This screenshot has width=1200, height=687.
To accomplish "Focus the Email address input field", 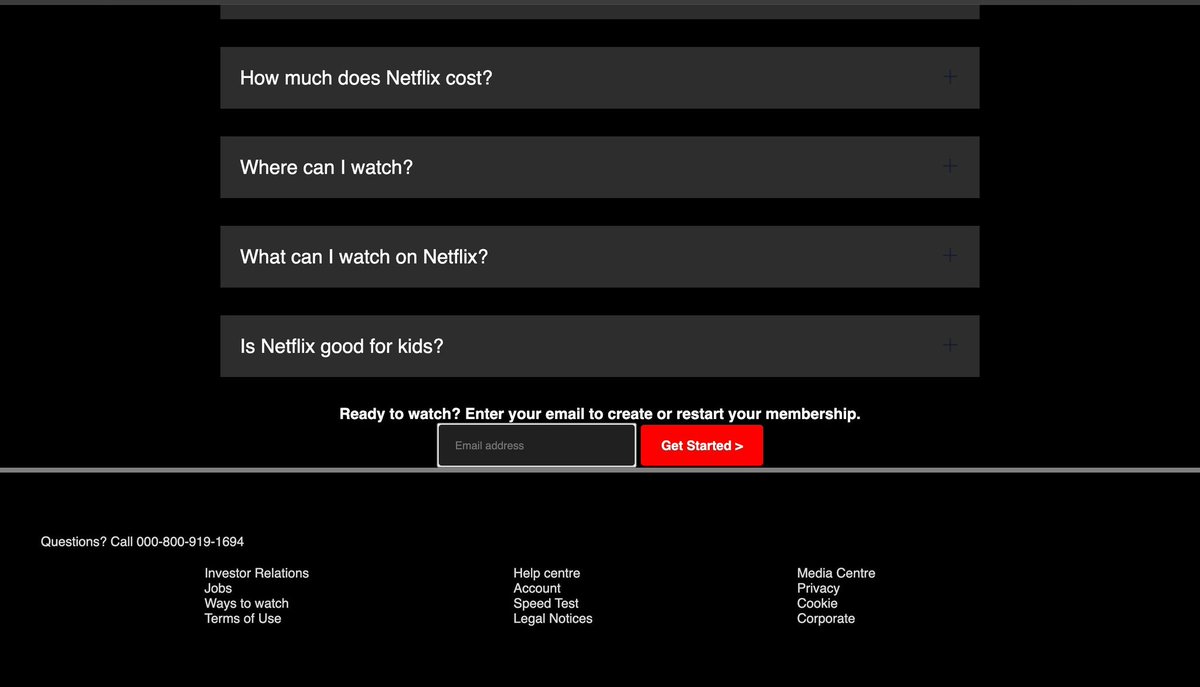I will 536,445.
